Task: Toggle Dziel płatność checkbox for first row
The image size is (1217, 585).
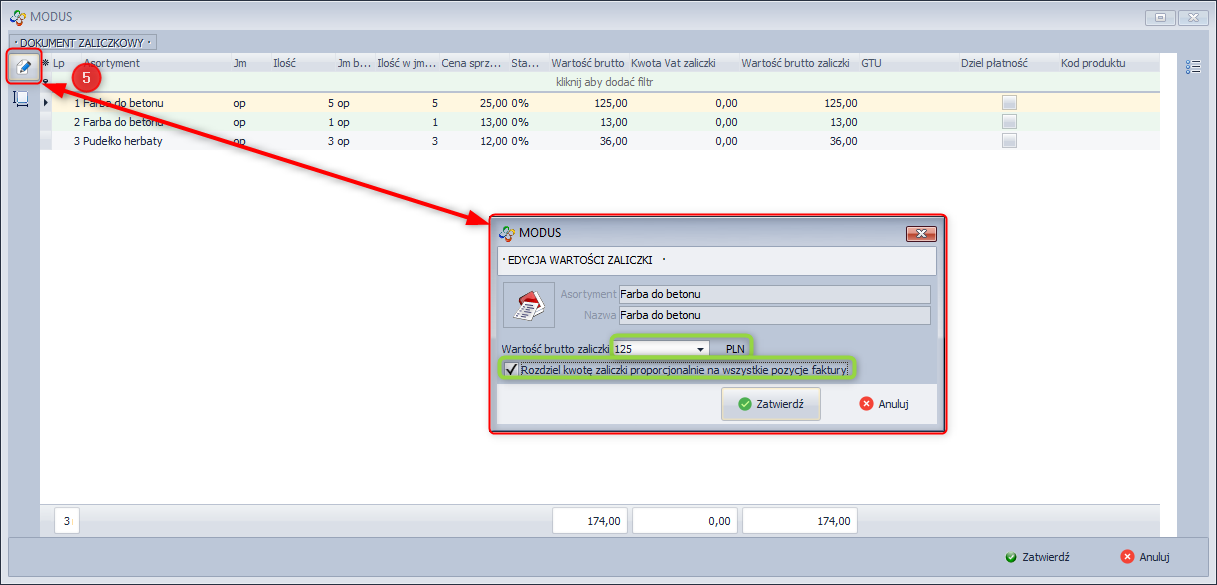Action: [1009, 103]
